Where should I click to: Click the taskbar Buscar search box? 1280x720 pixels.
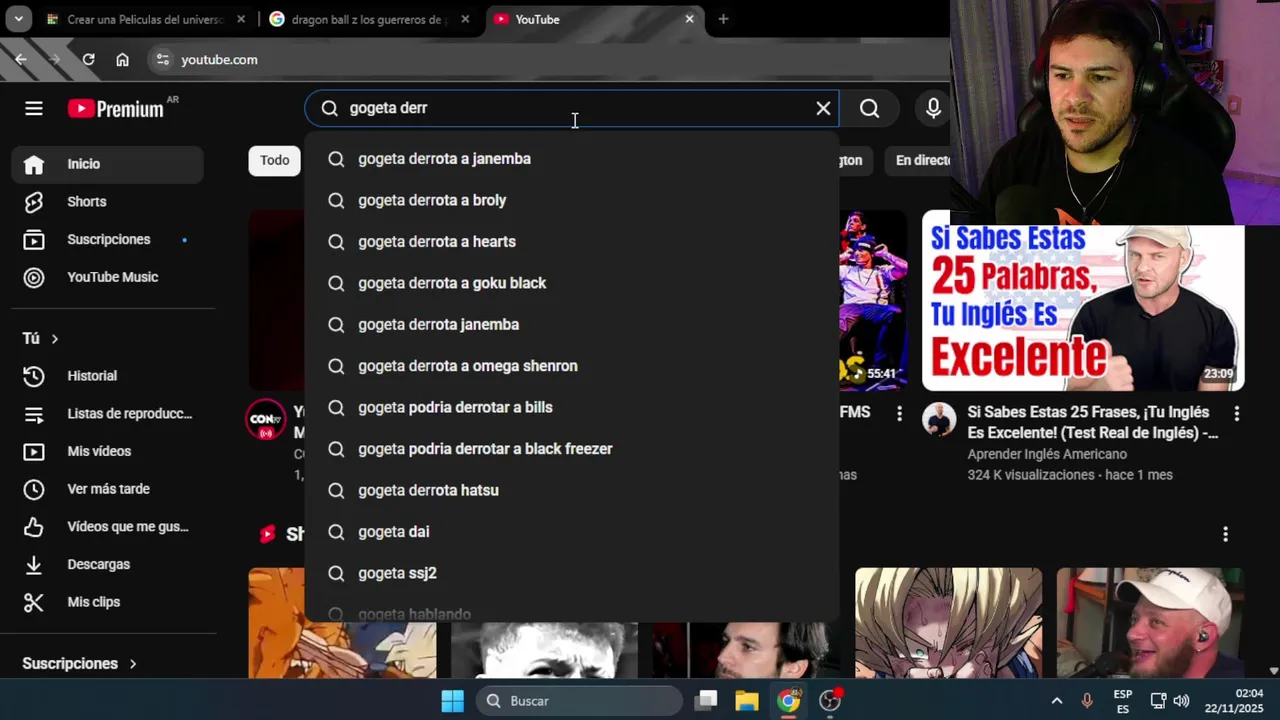579,701
